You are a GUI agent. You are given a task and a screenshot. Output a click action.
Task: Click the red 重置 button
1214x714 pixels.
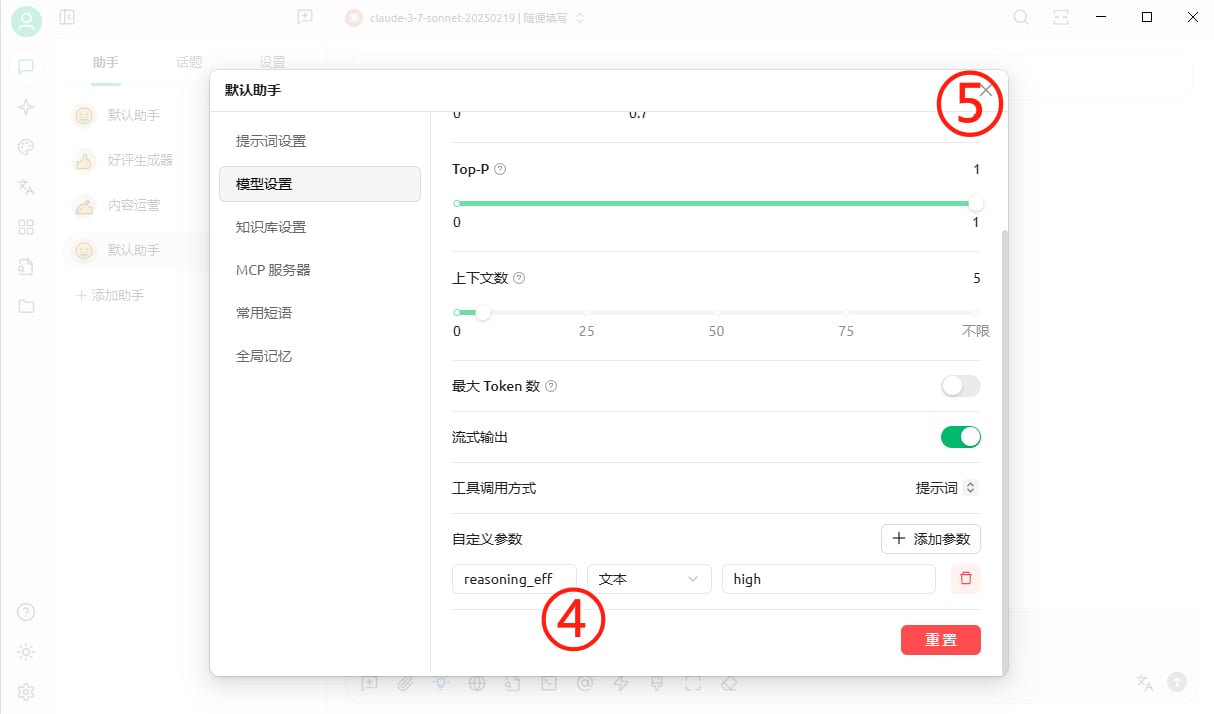[x=941, y=640]
